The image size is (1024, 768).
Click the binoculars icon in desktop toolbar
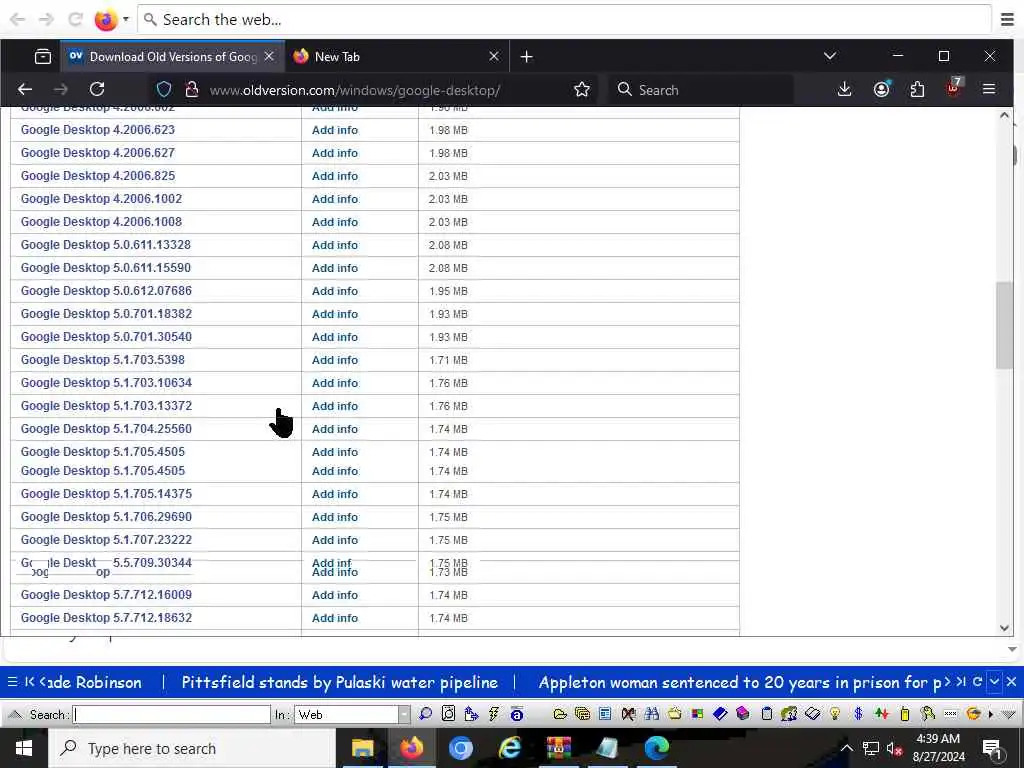pos(651,714)
